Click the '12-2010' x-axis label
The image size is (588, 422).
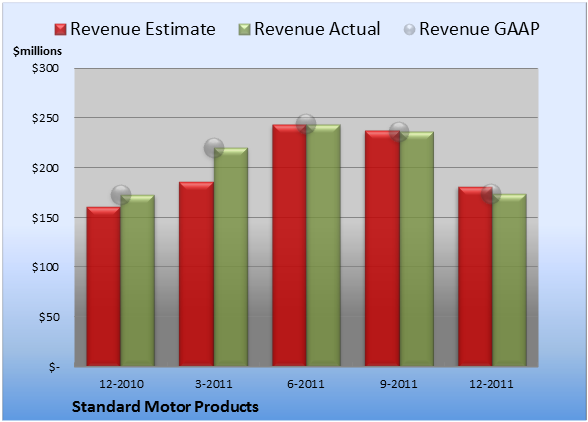(121, 384)
